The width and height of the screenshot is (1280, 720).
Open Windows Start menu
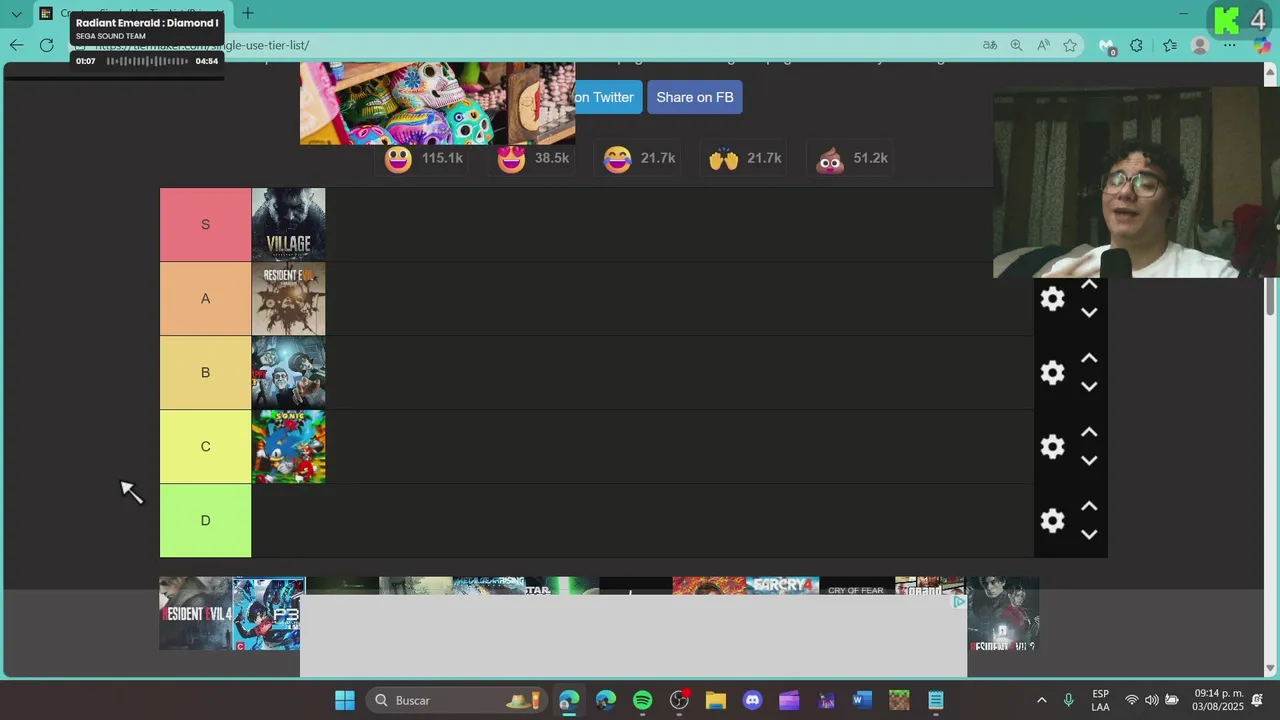point(344,700)
